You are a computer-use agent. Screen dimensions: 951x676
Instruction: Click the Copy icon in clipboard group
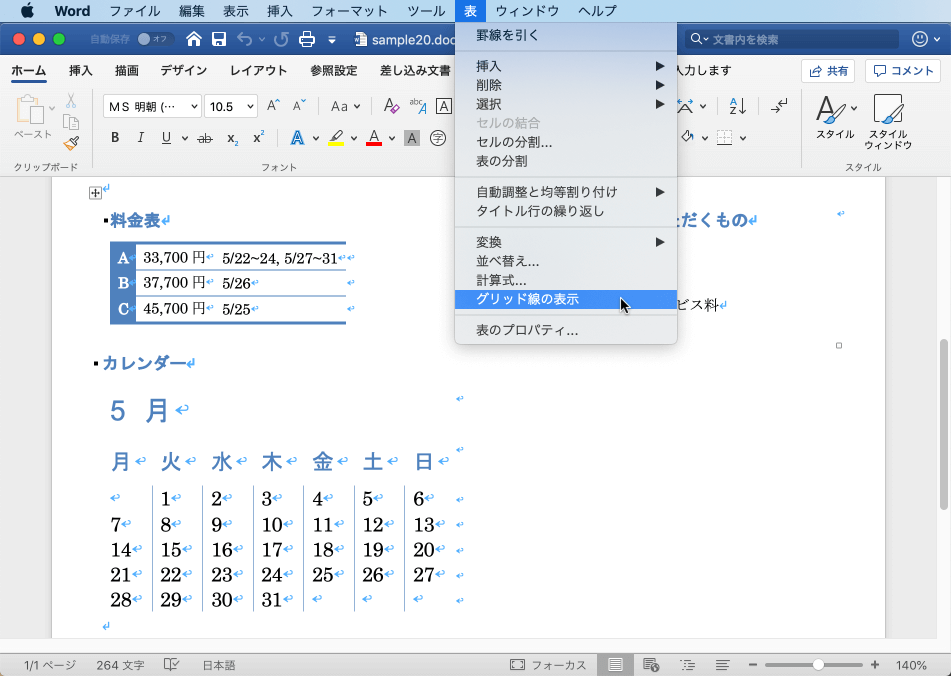point(71,122)
